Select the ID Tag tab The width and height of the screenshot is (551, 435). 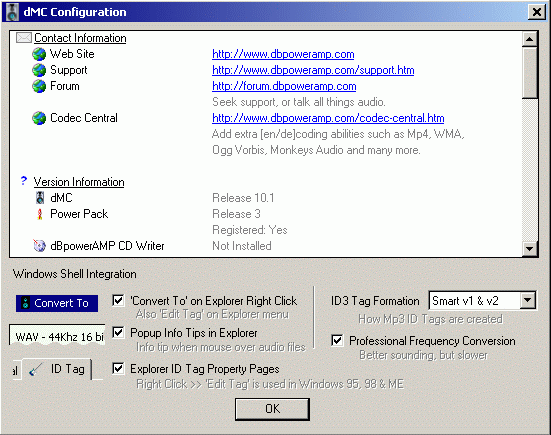pos(57,369)
